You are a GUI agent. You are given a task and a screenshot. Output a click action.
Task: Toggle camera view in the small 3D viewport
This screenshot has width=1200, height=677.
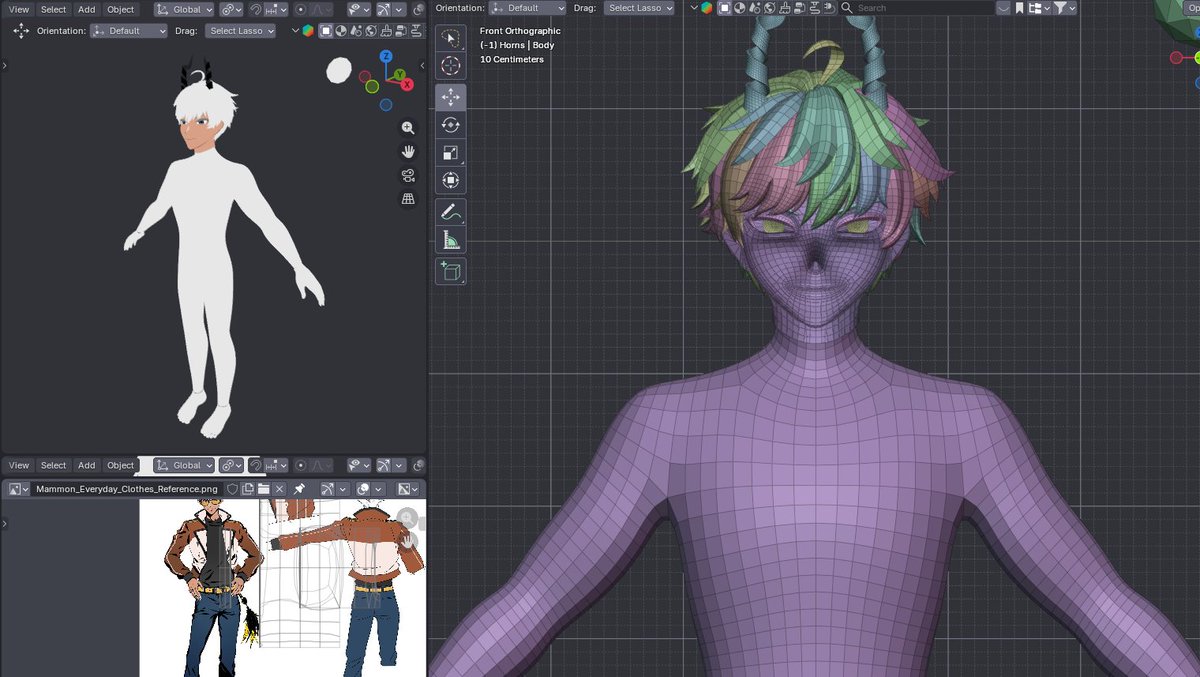coord(408,176)
